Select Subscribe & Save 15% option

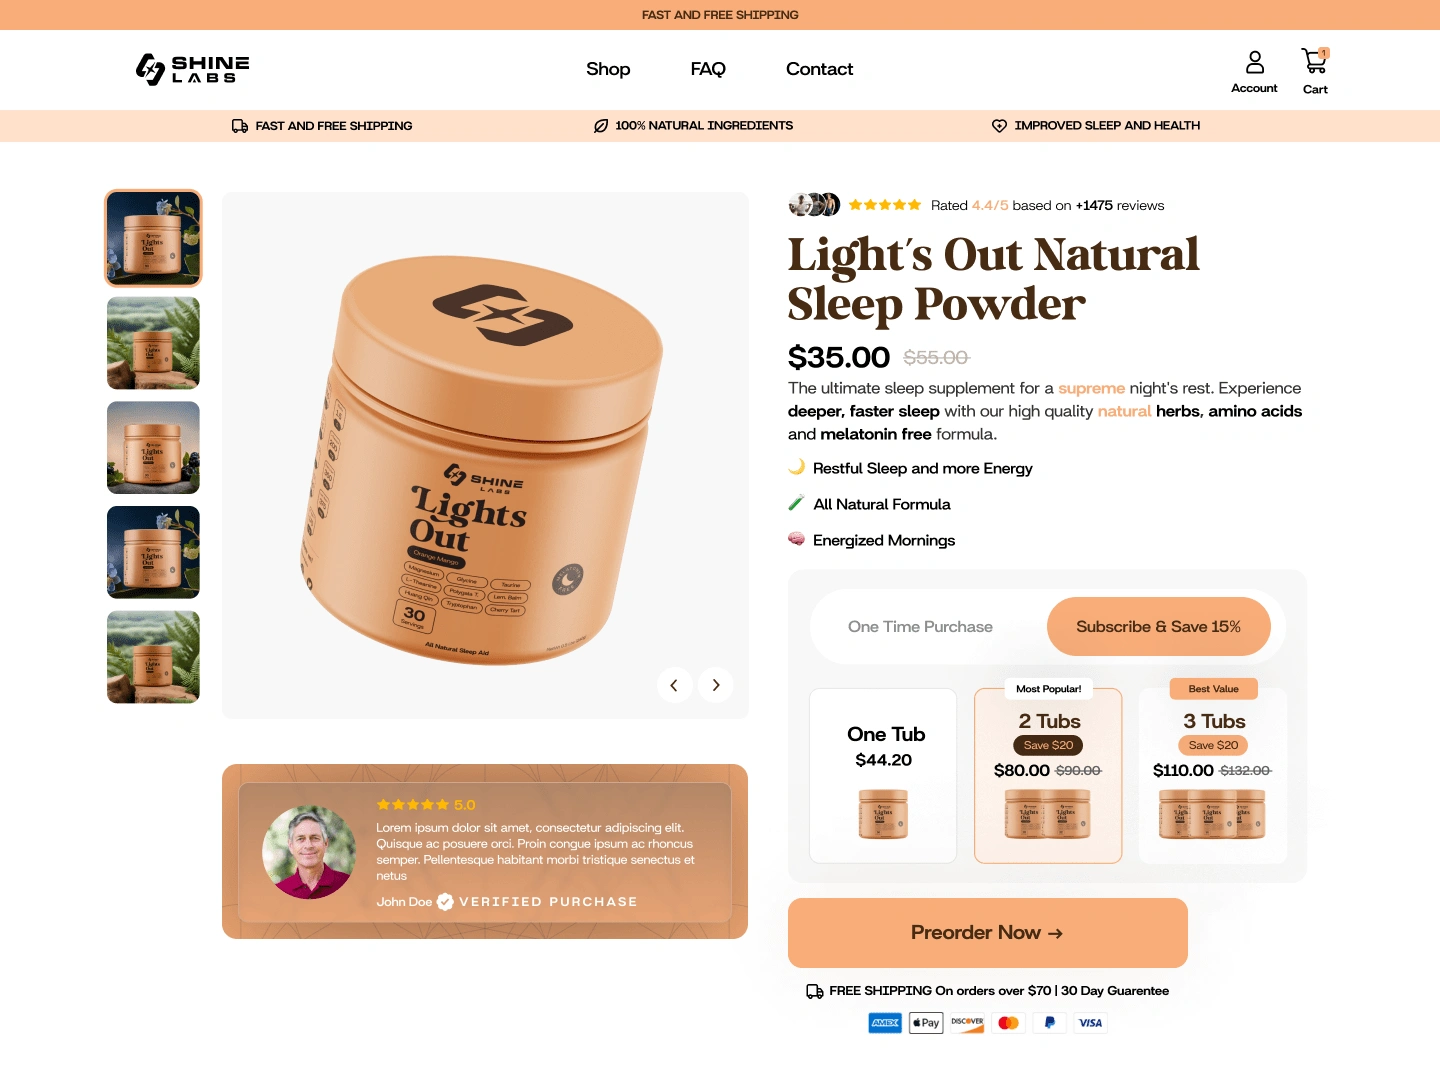1158,627
